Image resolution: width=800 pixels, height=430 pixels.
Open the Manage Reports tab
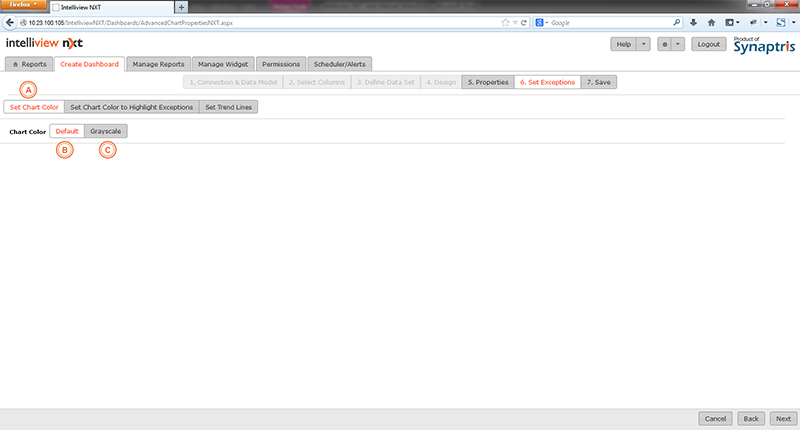158,64
